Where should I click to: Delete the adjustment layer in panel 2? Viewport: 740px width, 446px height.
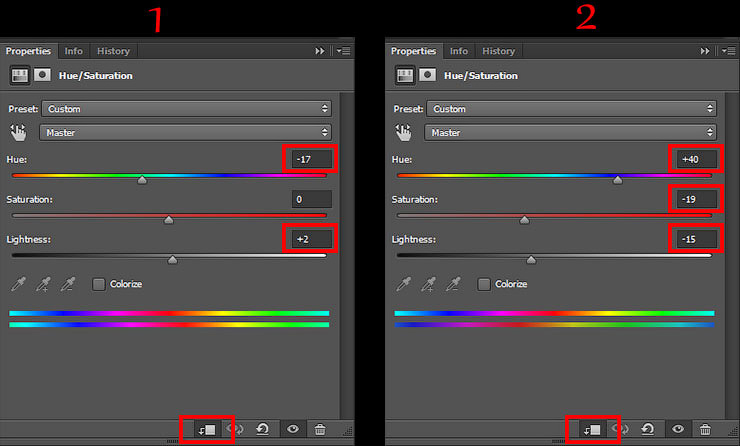(x=705, y=429)
